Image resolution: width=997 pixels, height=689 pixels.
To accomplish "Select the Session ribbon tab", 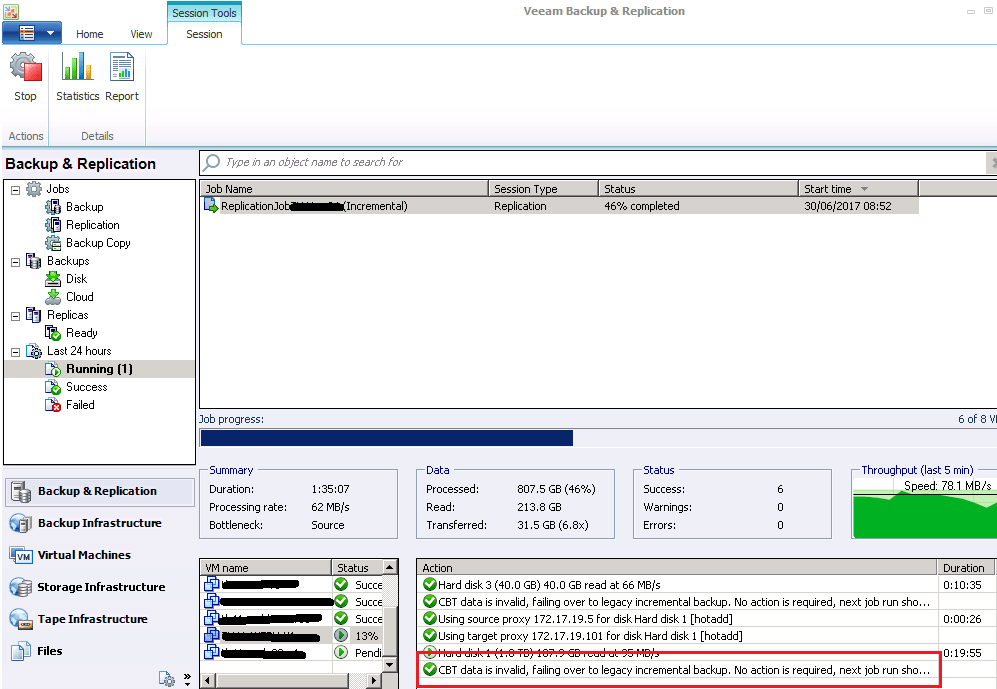I will point(204,34).
